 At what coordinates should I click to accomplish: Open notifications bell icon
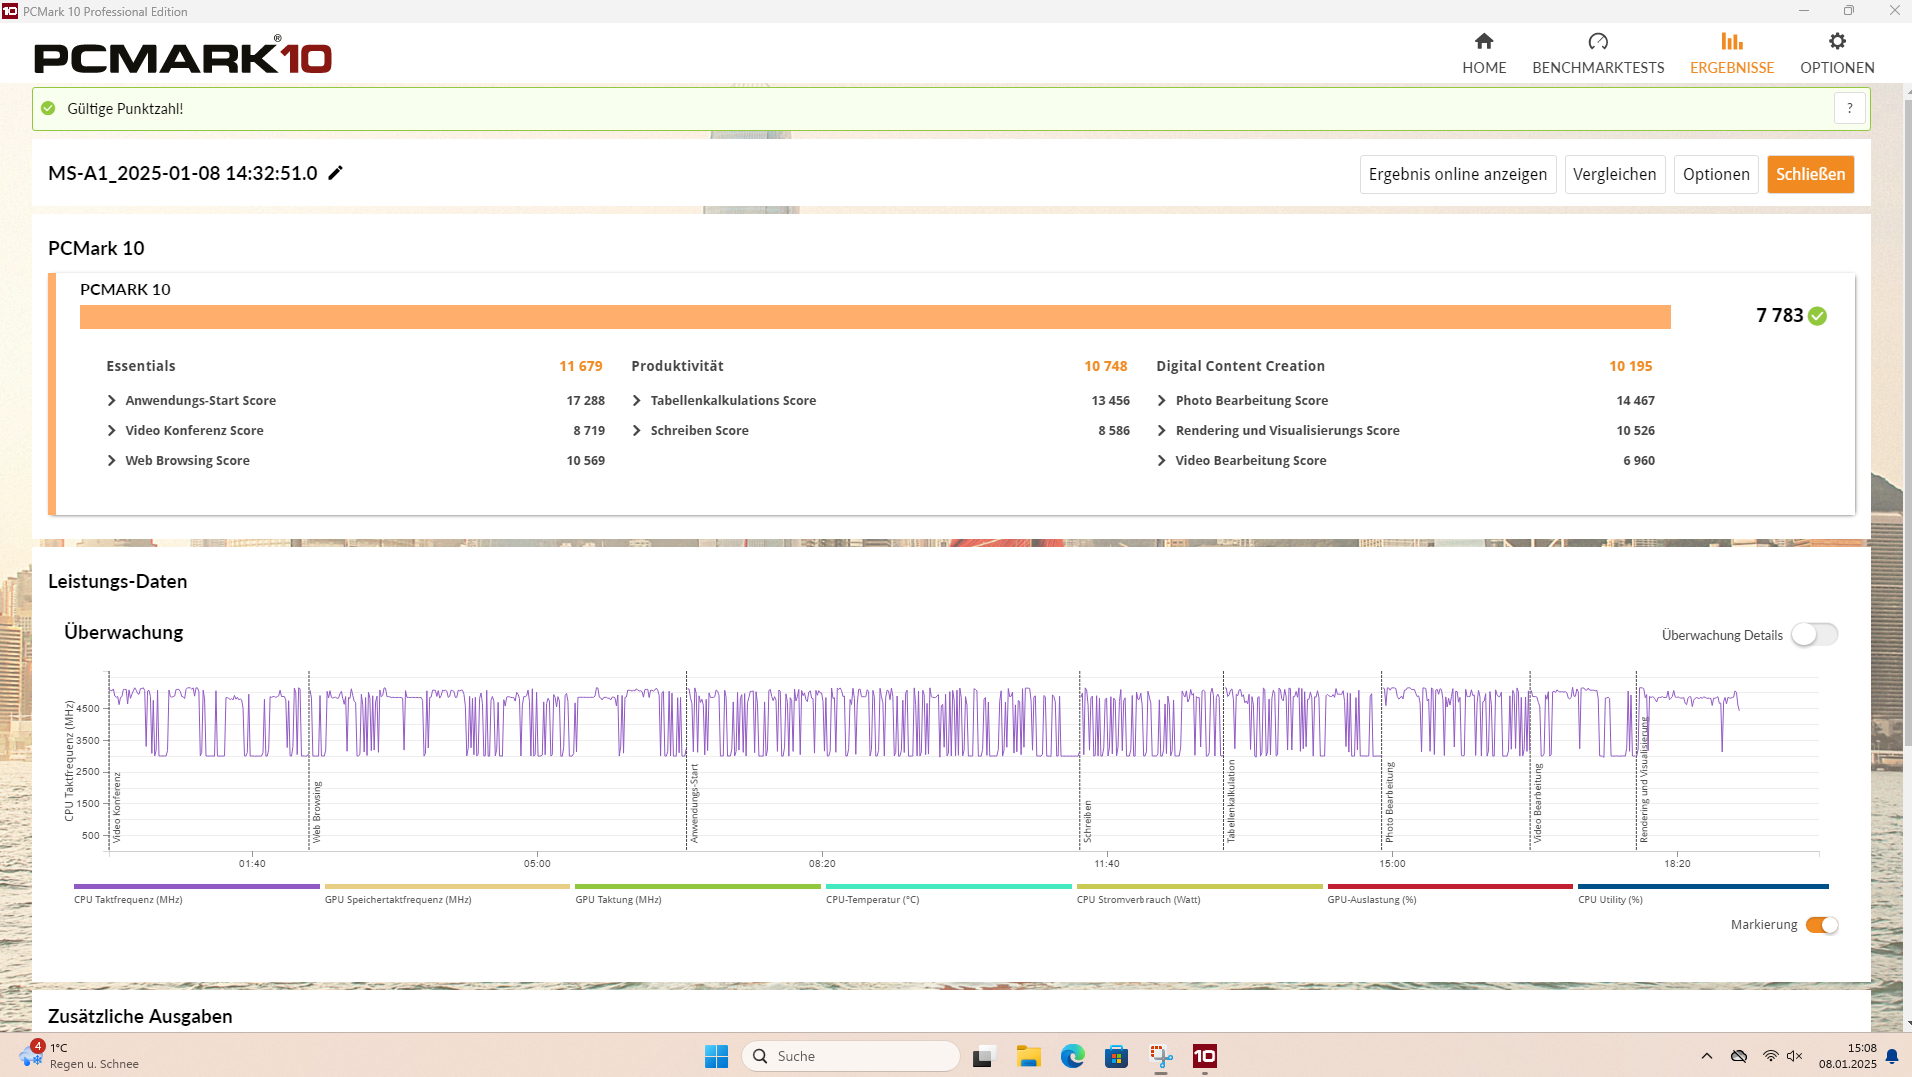(1892, 1056)
